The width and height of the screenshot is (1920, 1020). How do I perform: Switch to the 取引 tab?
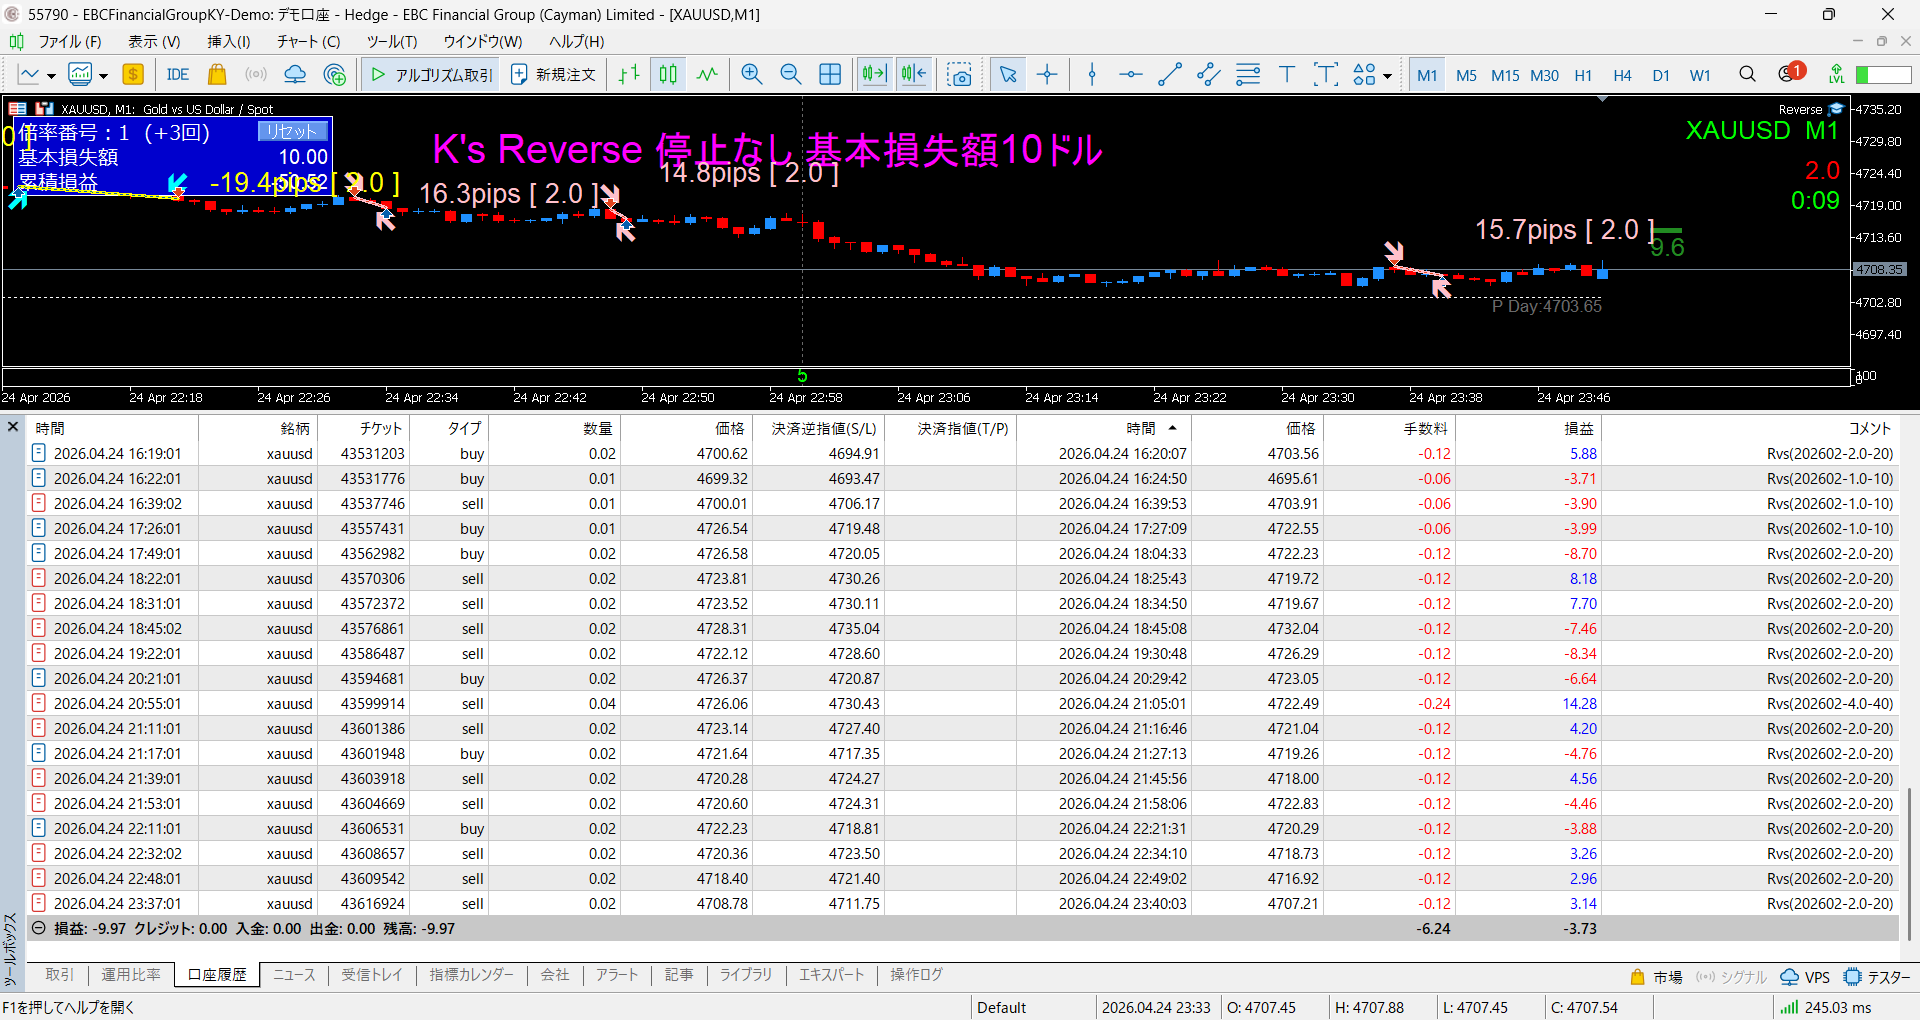[x=59, y=975]
